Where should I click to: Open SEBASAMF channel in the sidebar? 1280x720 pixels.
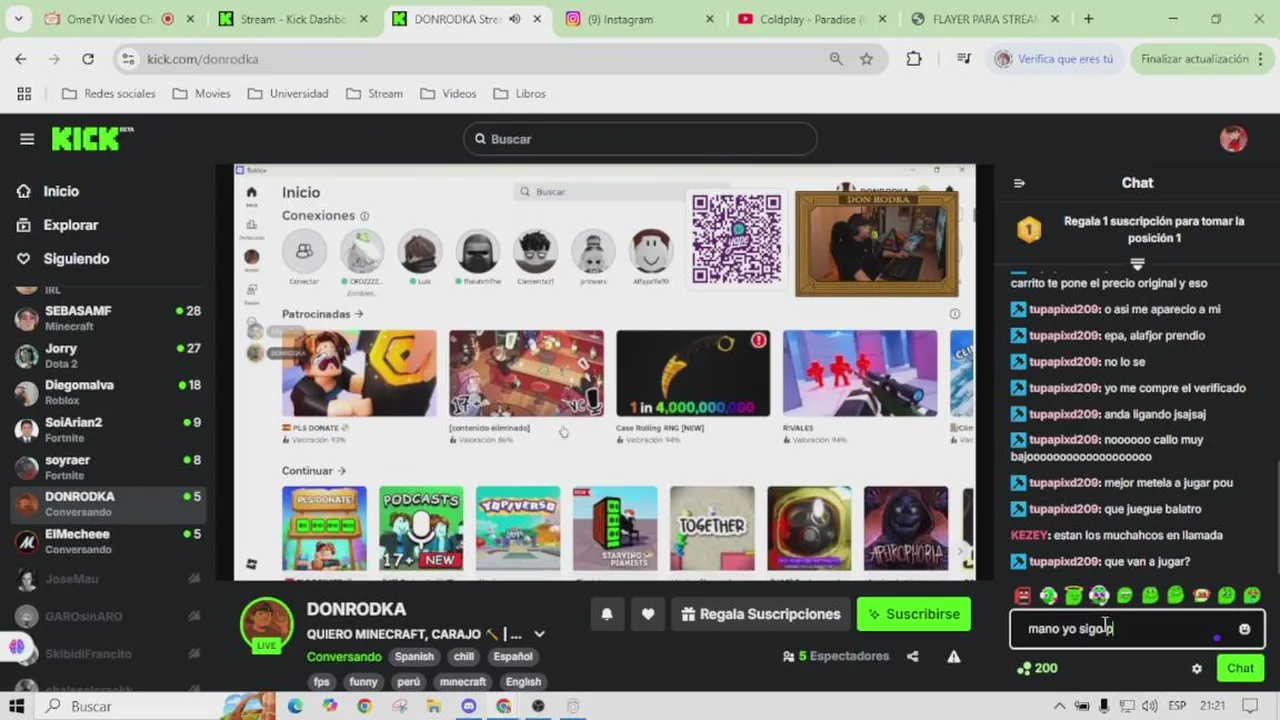108,318
